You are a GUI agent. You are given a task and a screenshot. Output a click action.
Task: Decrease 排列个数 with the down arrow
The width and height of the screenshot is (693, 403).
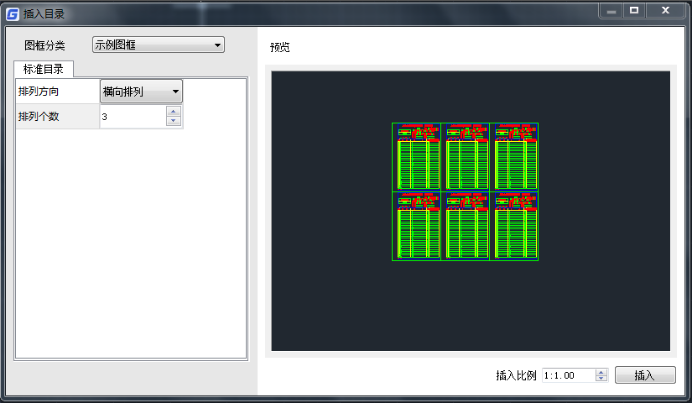174,122
